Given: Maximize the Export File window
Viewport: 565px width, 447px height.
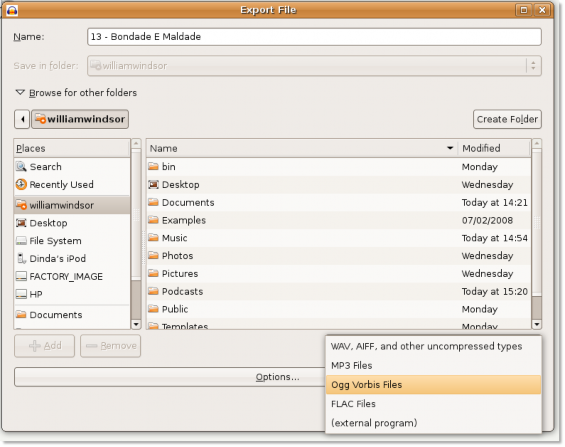Looking at the screenshot, I should (524, 10).
